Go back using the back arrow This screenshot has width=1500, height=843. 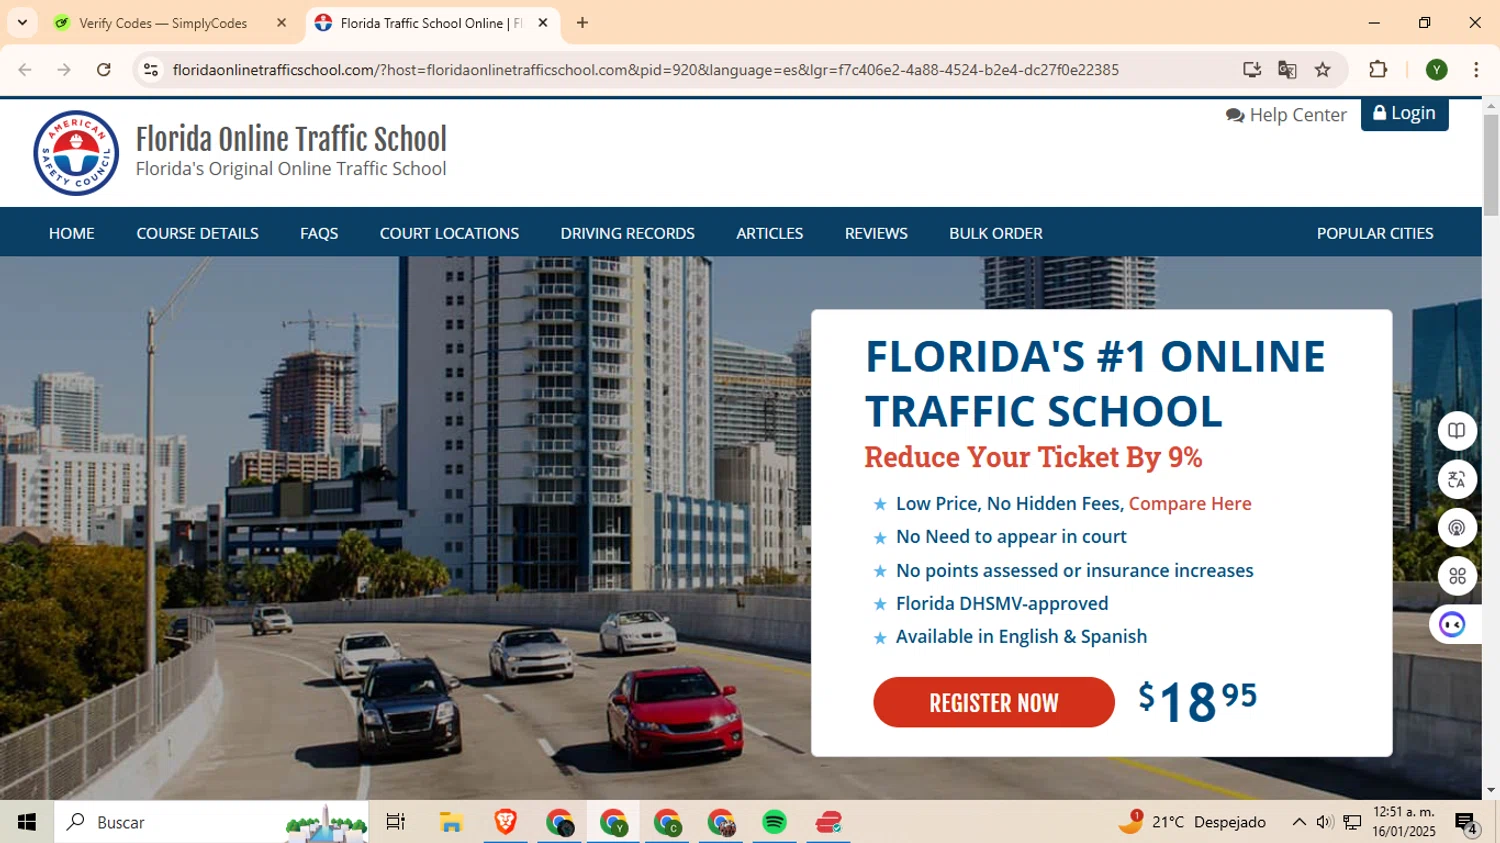[x=25, y=70]
